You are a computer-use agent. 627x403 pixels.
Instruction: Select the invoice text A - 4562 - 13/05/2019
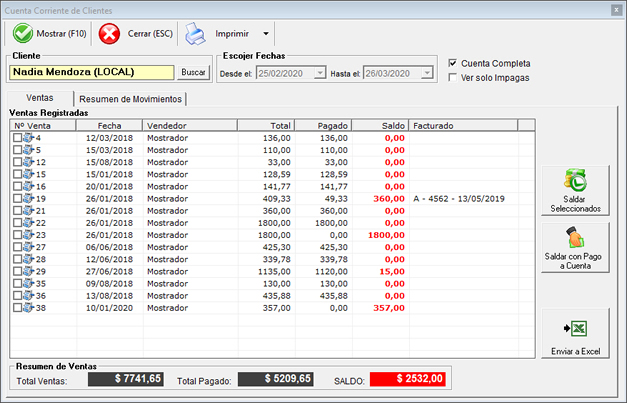click(459, 199)
